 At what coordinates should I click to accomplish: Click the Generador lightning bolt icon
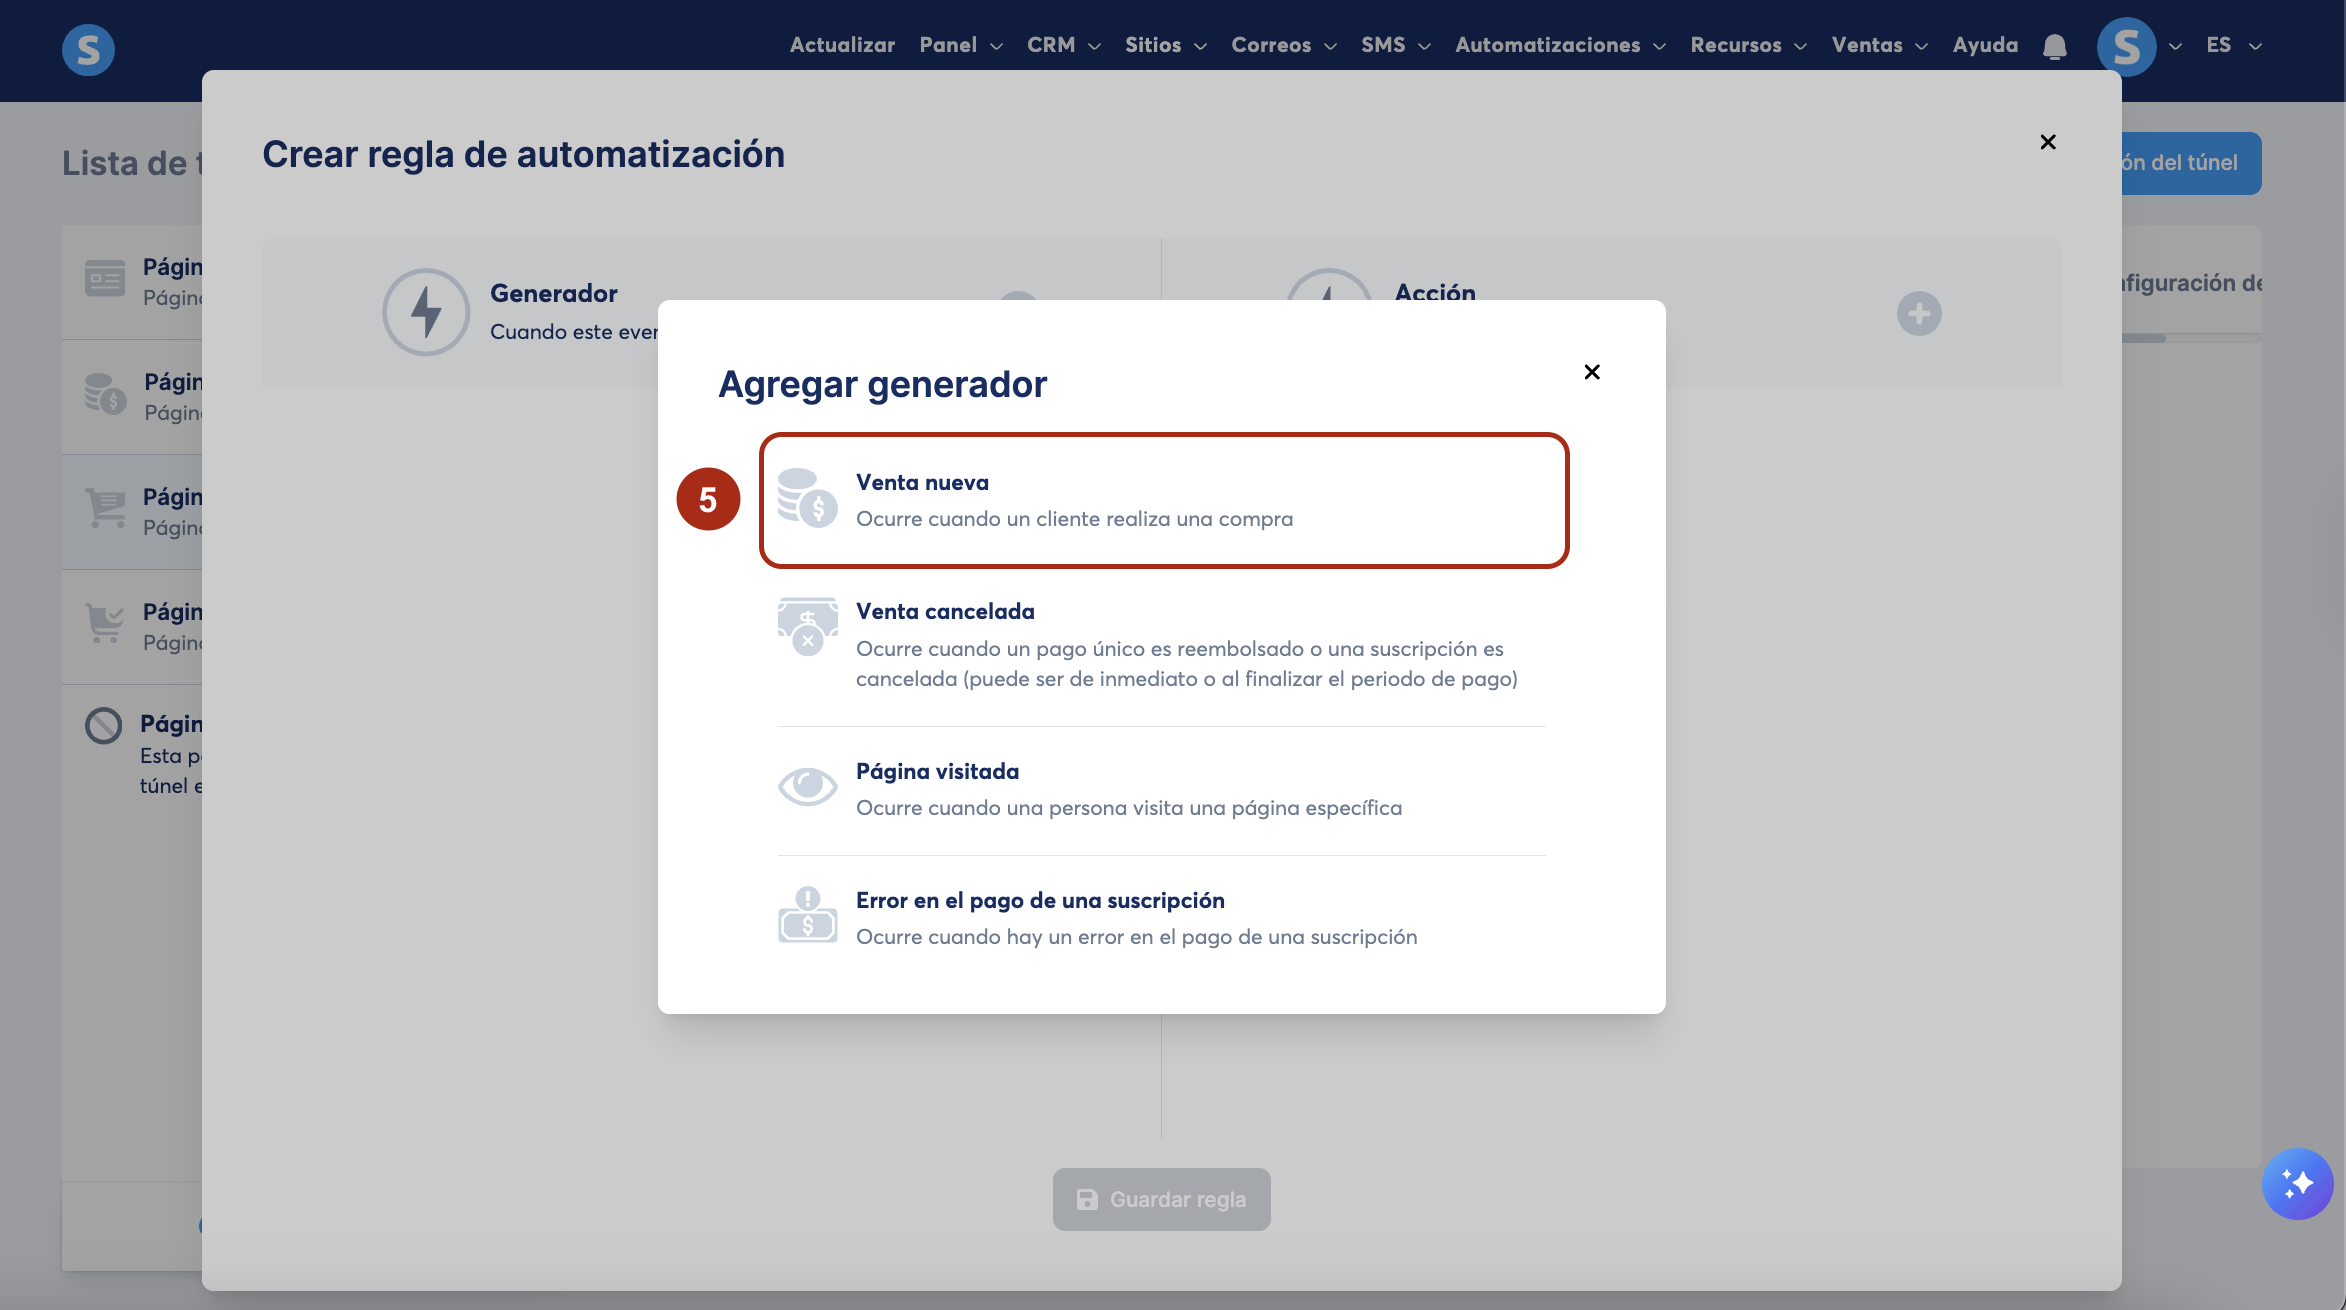point(426,312)
